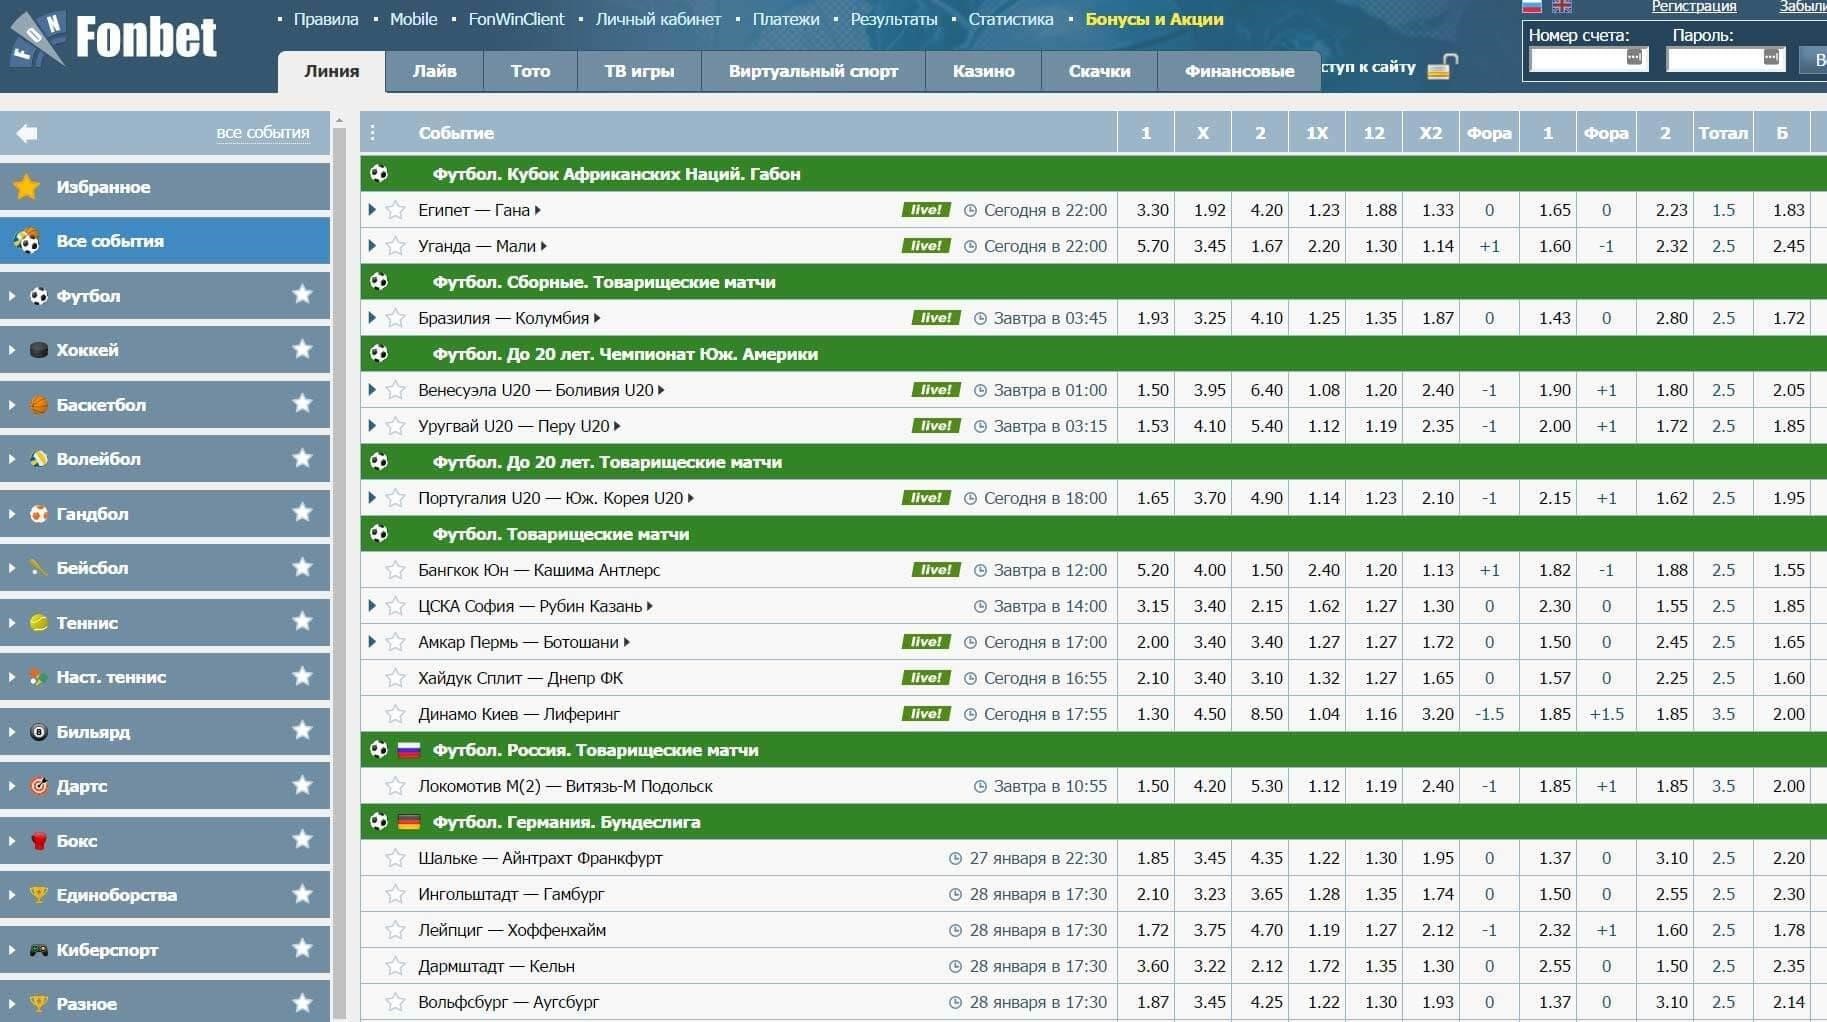Click the Russian flag language icon
1827x1022 pixels.
(1532, 6)
